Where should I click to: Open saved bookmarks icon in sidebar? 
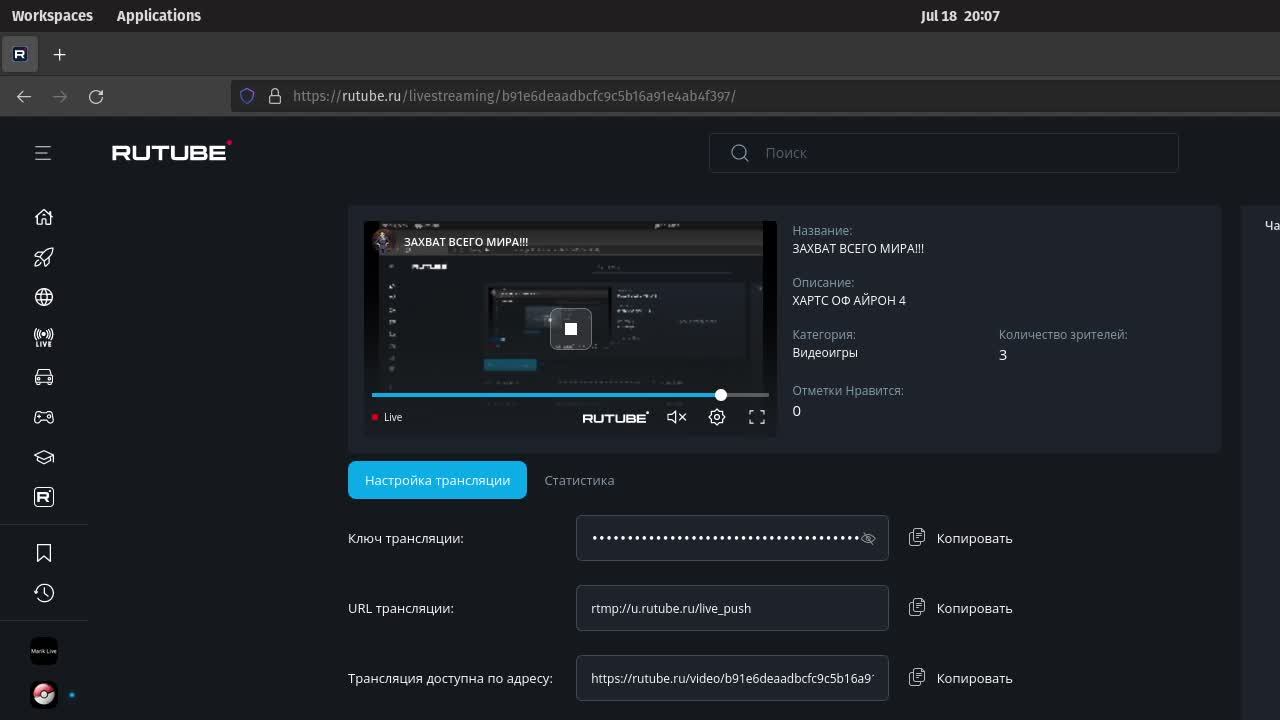click(x=44, y=553)
